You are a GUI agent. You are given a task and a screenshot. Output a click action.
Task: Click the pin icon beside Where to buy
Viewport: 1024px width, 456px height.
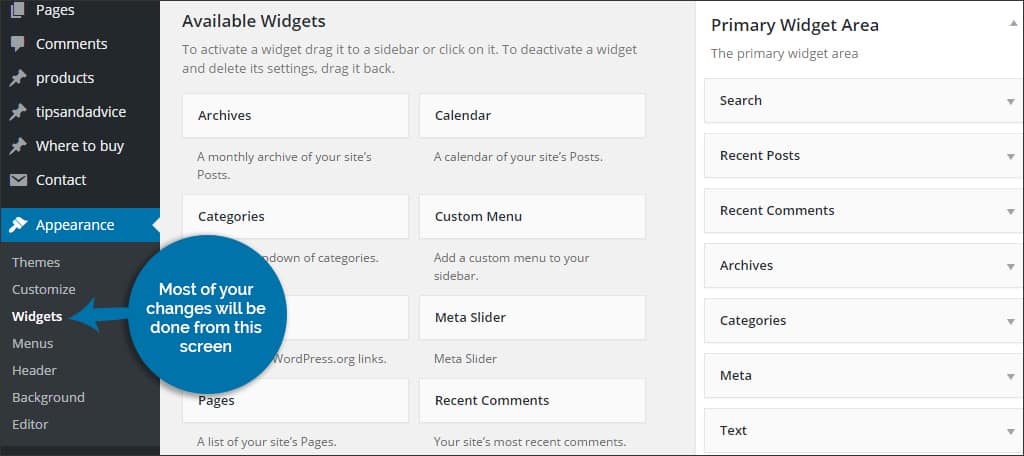18,146
